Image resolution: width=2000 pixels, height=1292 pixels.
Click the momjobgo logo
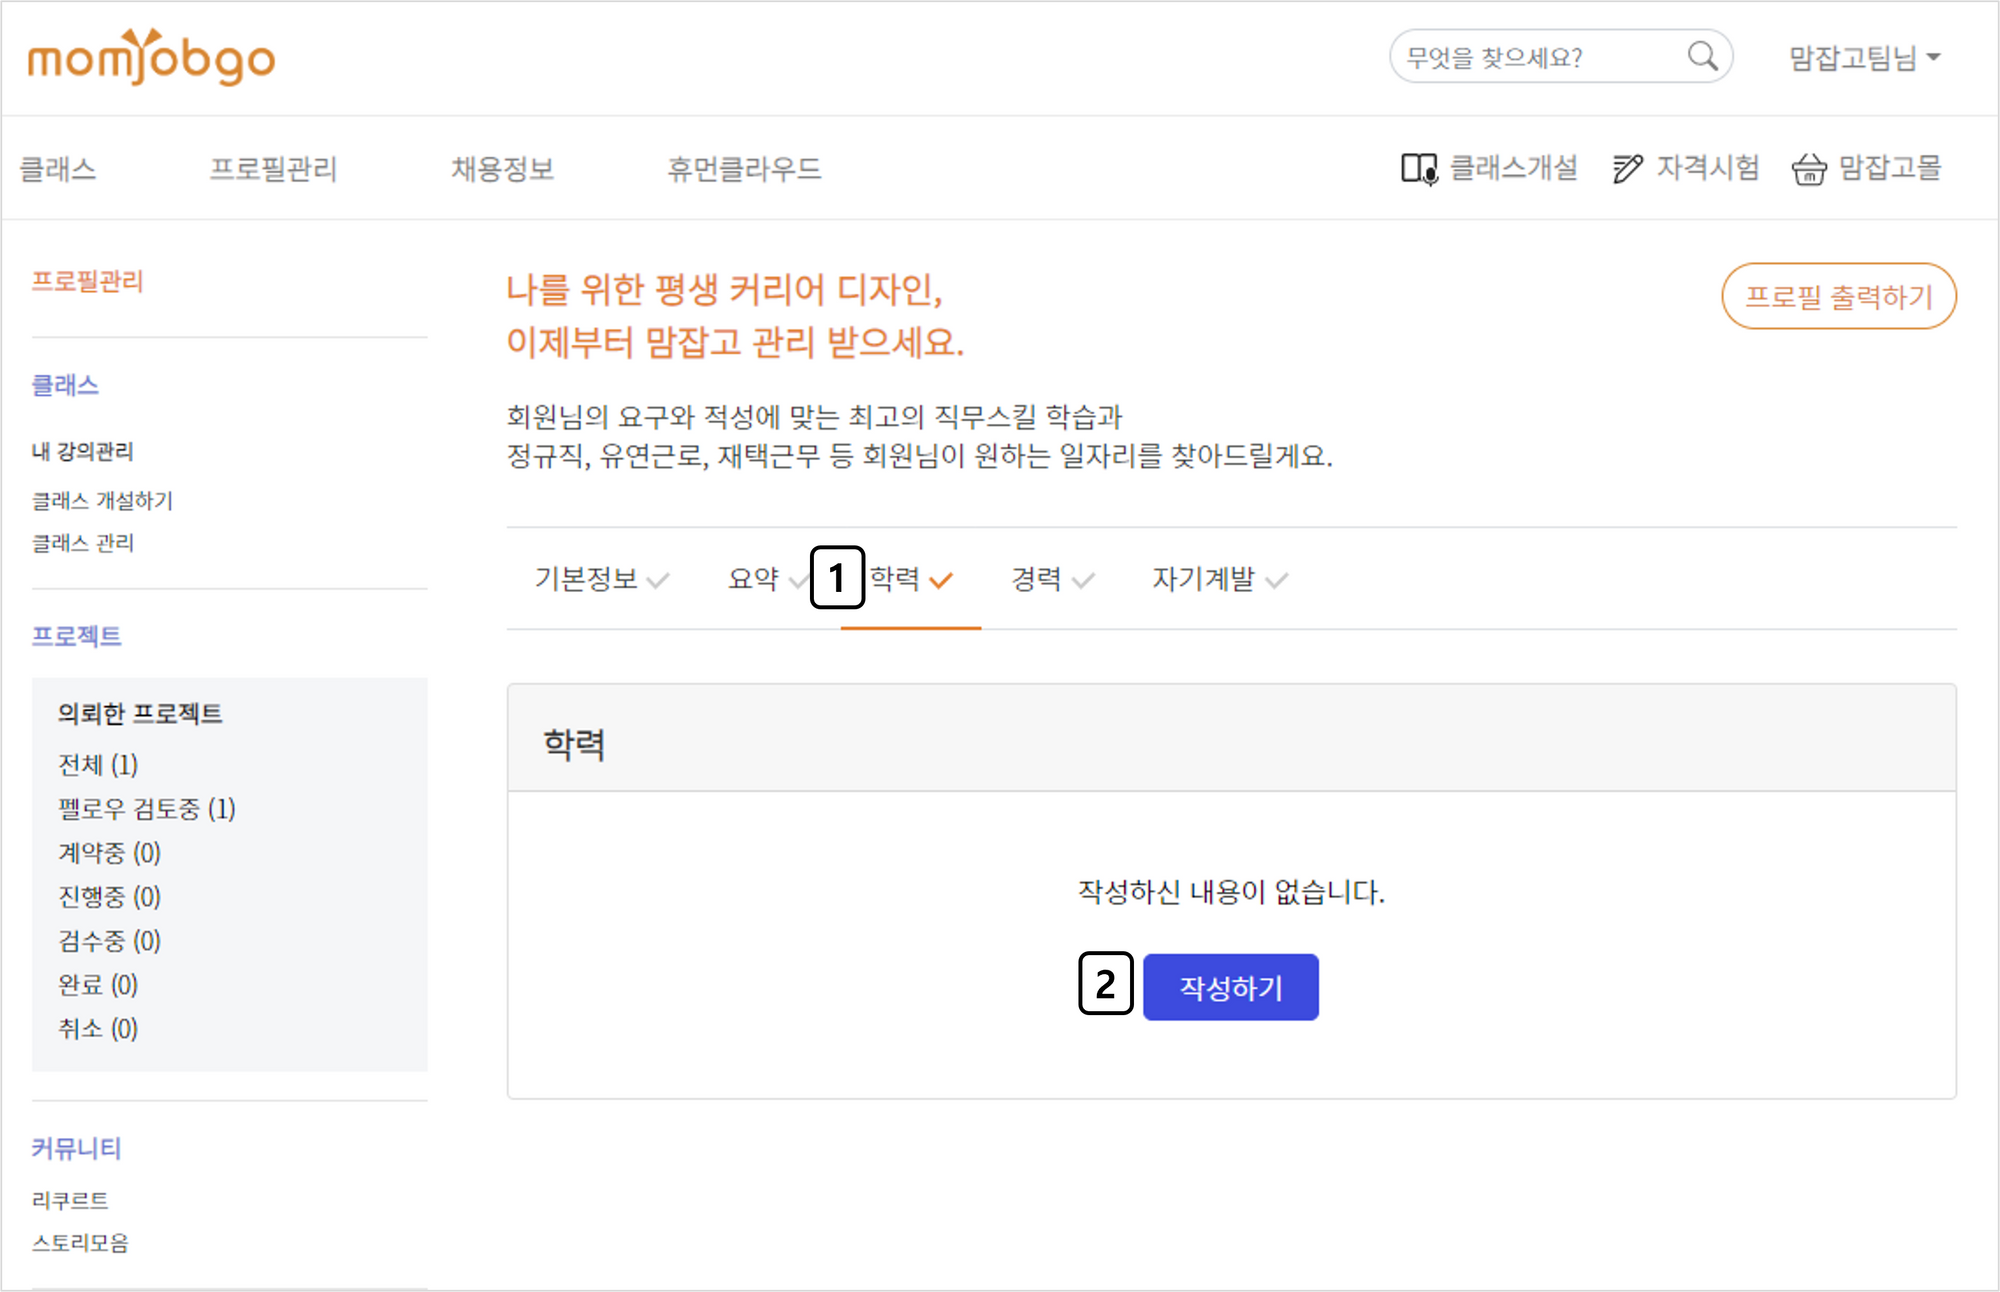click(151, 58)
